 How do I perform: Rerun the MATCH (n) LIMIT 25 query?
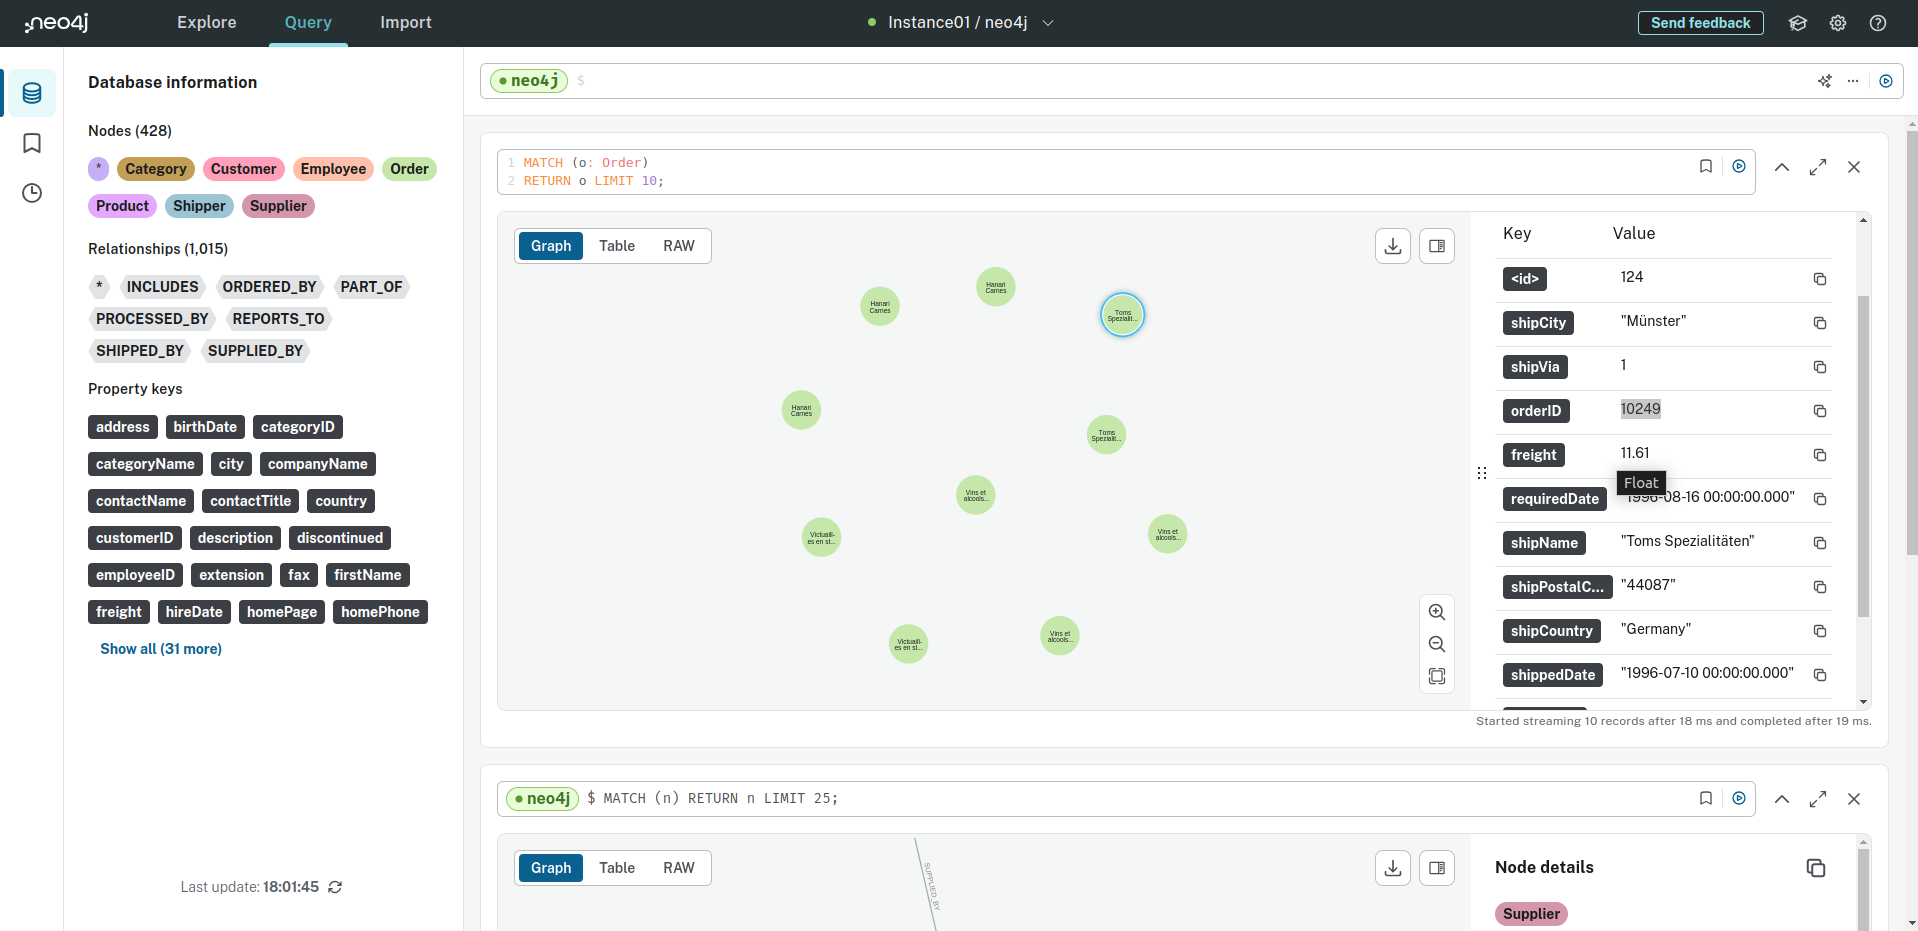click(x=1739, y=799)
